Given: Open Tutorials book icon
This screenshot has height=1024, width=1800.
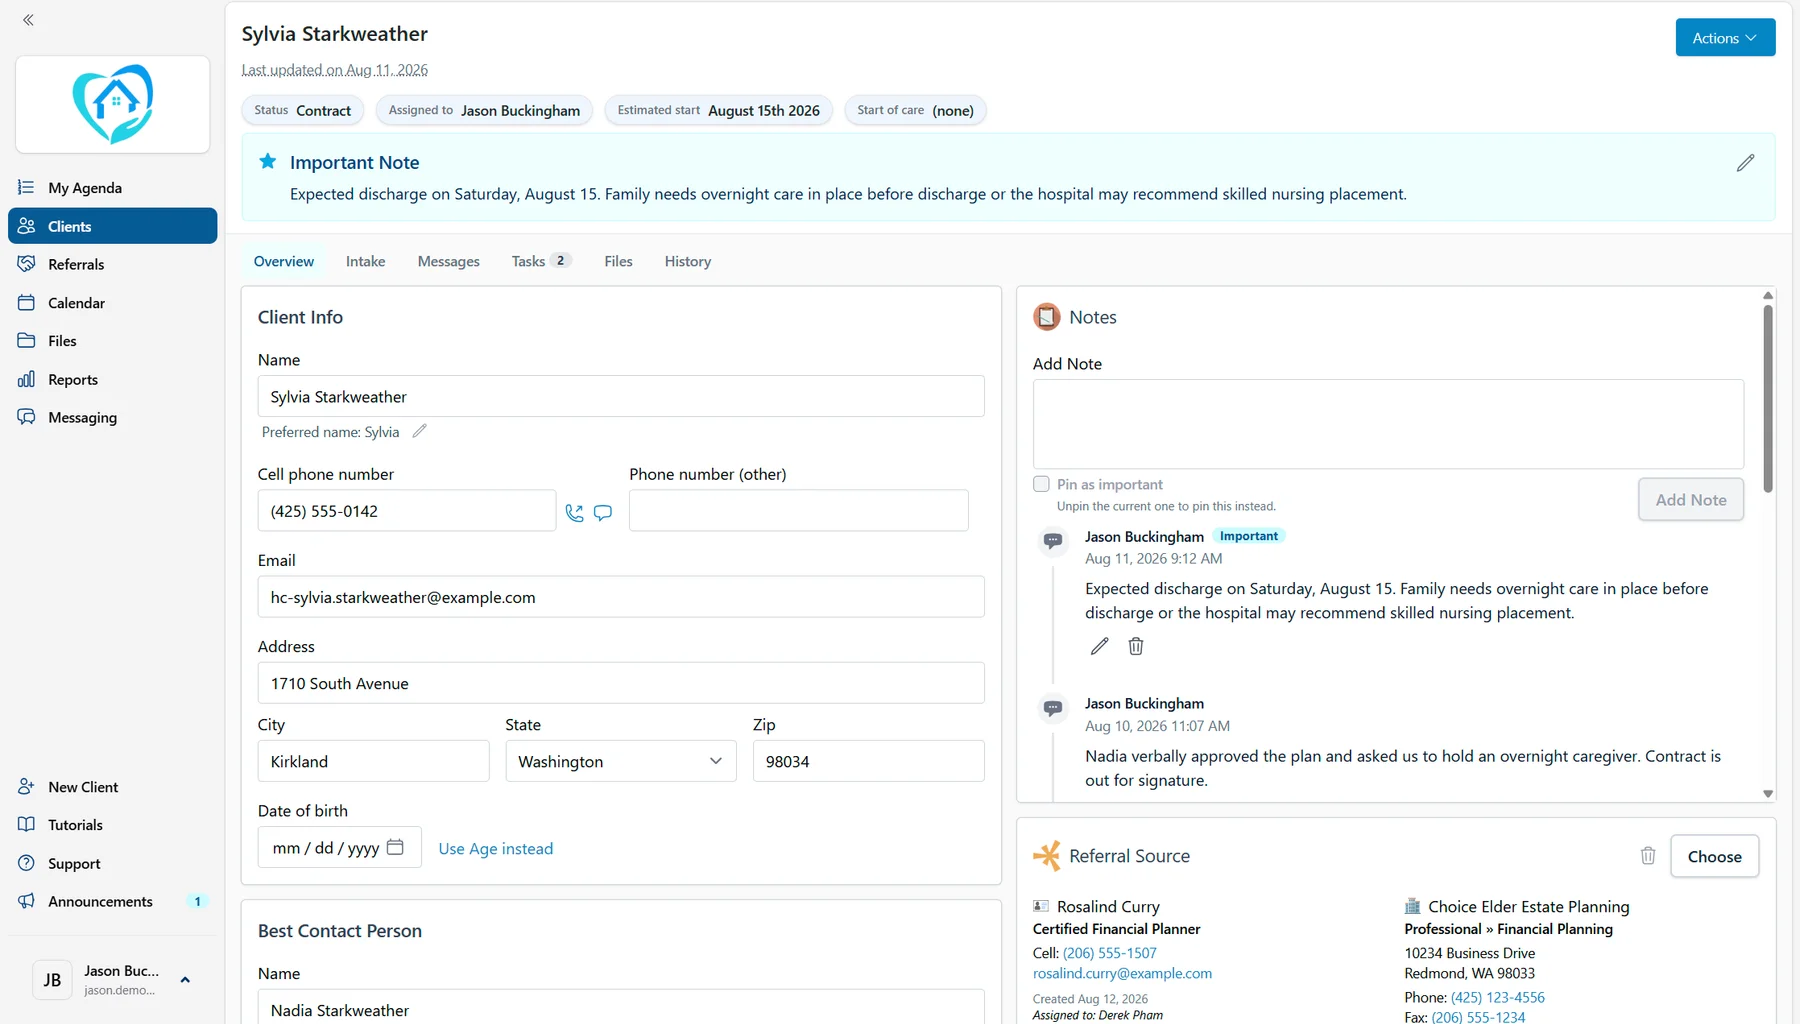Looking at the screenshot, I should (x=26, y=825).
